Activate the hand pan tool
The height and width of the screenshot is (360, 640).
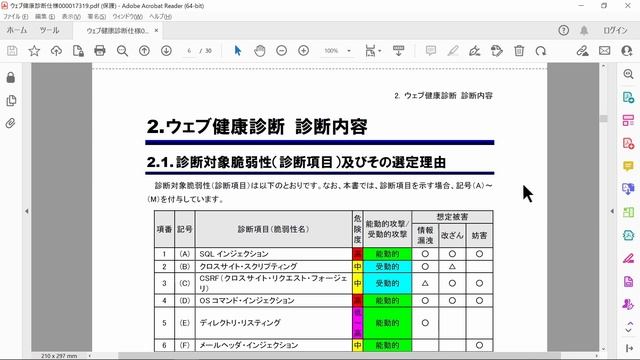pyautogui.click(x=260, y=51)
